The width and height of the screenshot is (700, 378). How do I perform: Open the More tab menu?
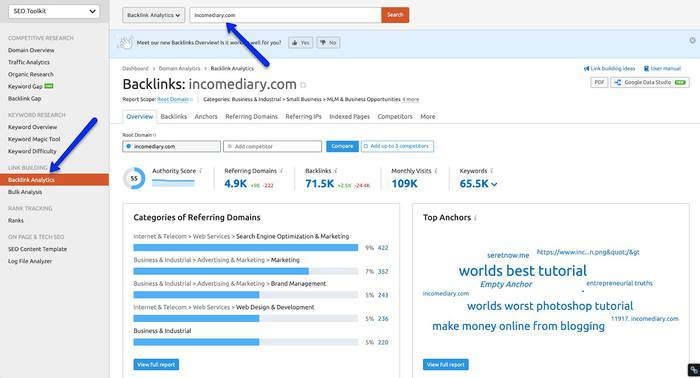click(428, 116)
